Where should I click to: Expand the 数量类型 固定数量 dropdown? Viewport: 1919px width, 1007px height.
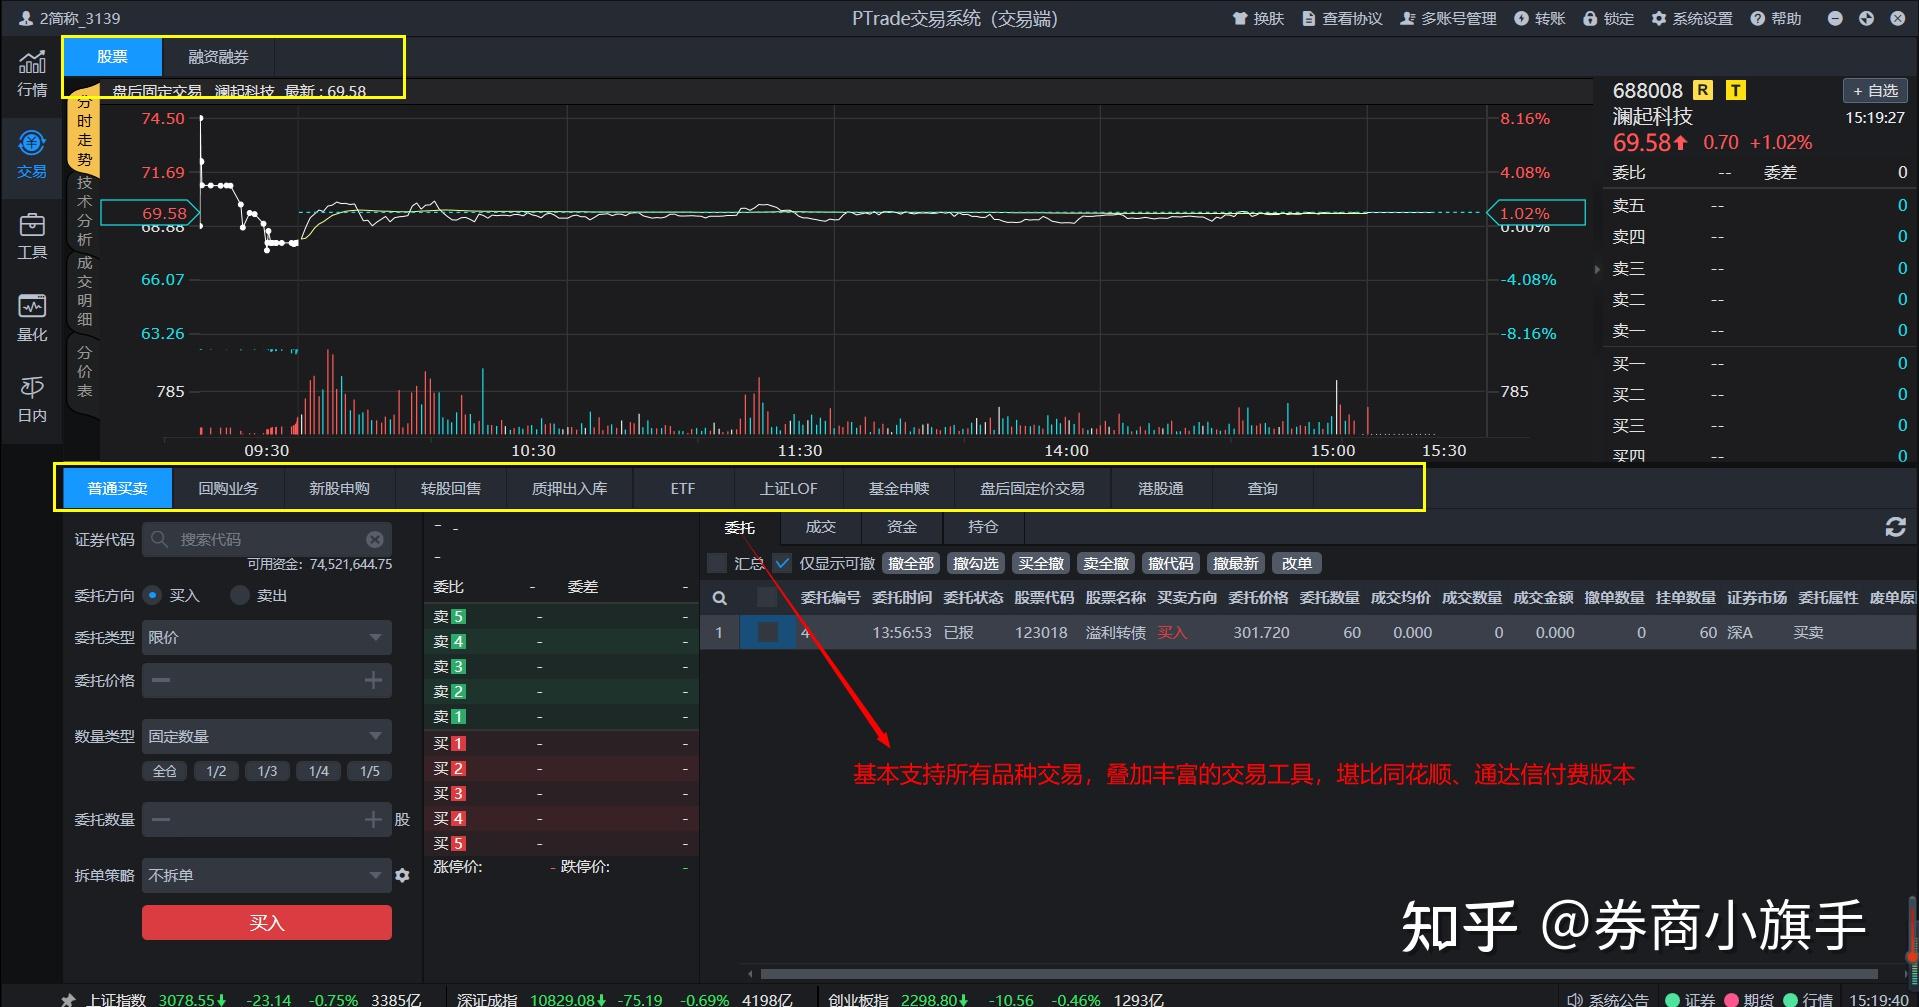pos(266,736)
